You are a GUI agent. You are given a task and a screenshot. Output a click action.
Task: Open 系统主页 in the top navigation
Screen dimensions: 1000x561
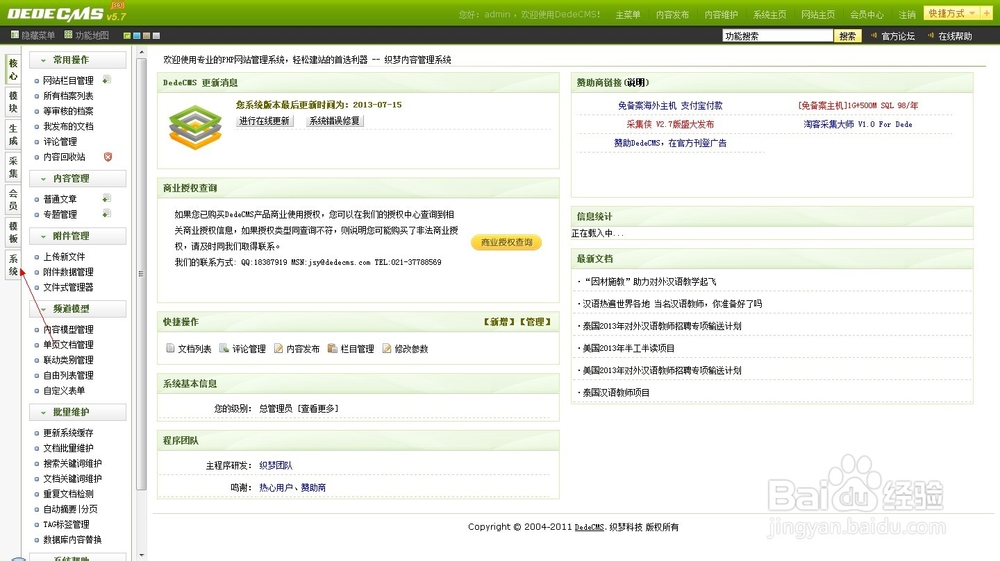(770, 15)
